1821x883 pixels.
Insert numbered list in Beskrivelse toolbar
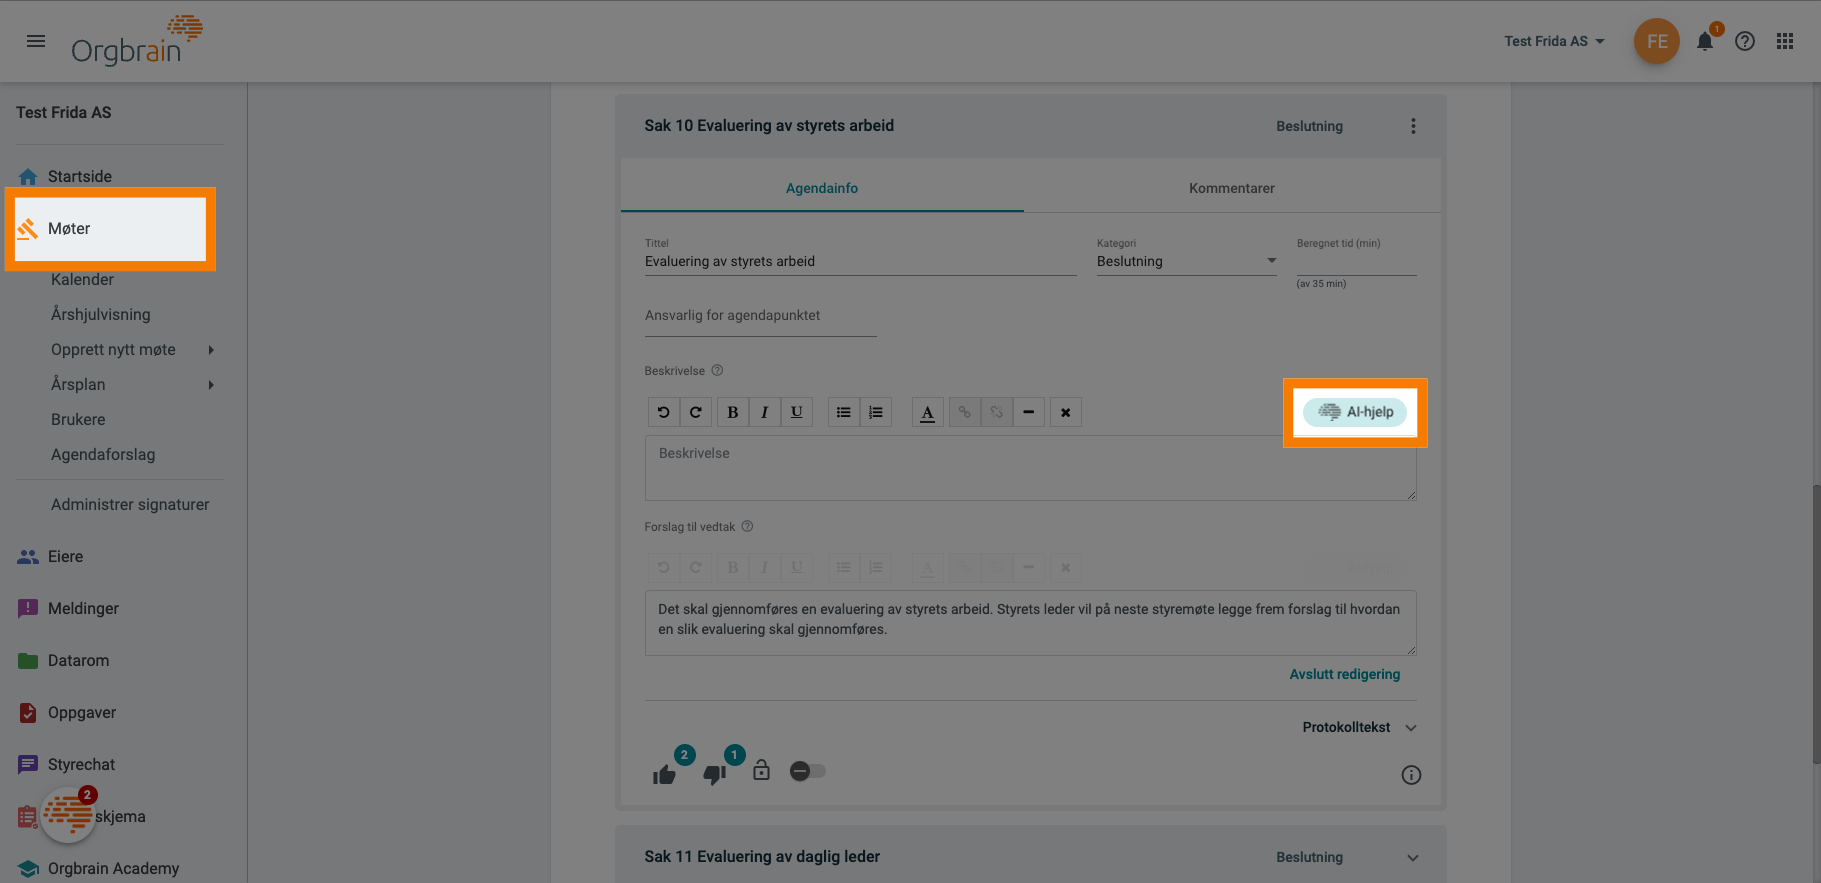[x=875, y=412]
